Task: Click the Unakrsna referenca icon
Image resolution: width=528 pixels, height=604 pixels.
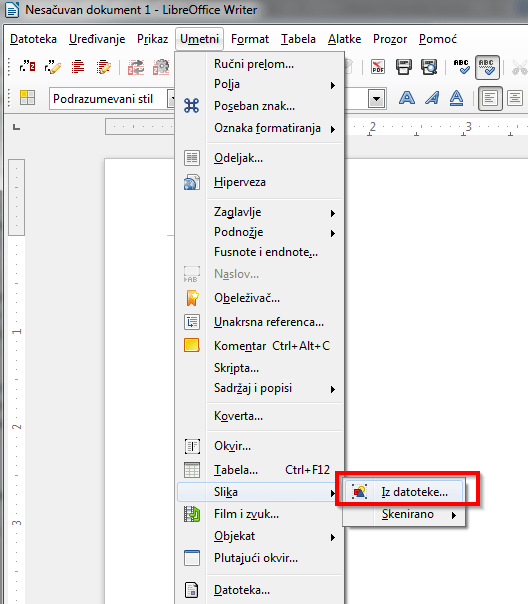Action: [192, 322]
